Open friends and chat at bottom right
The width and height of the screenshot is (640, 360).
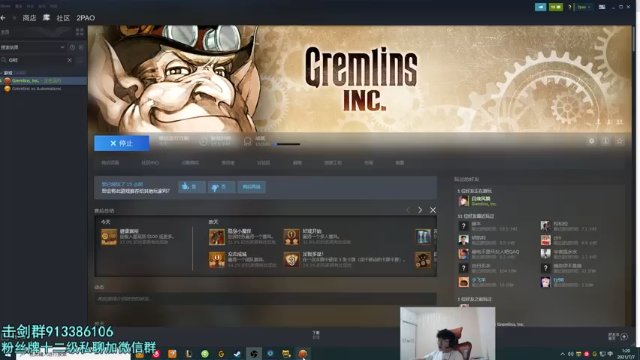[613, 336]
